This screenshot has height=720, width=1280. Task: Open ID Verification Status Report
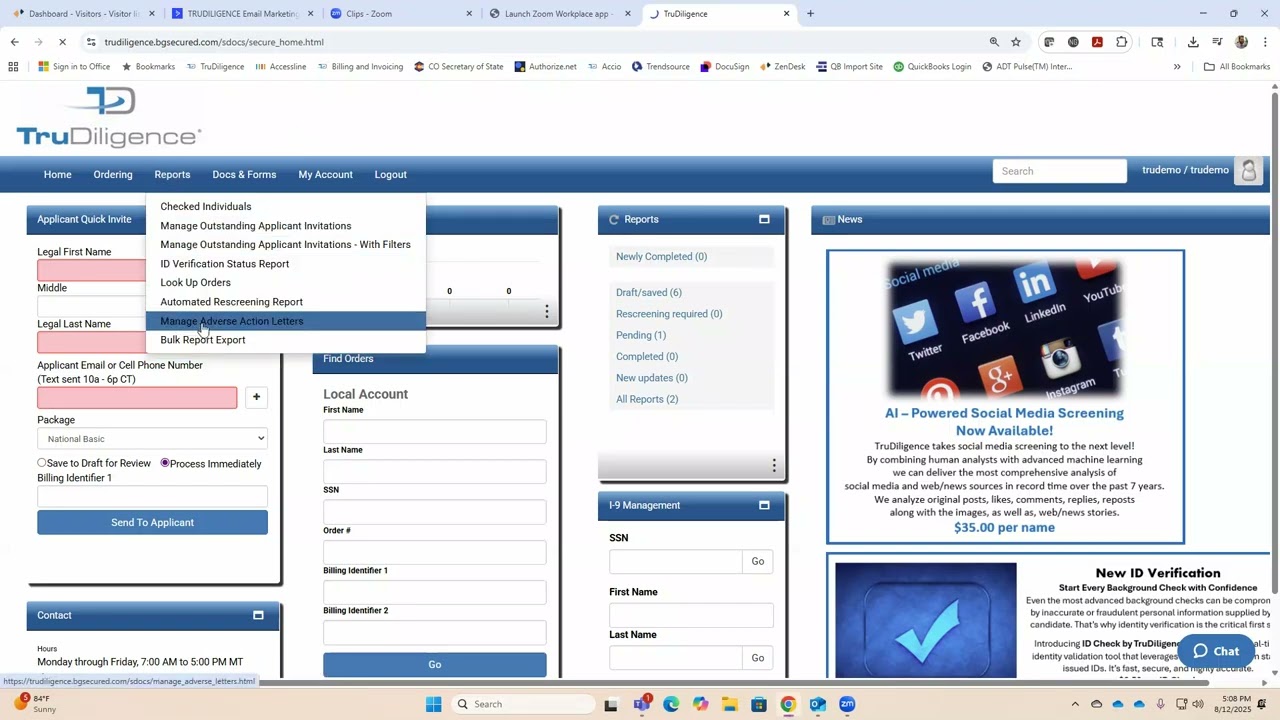(224, 264)
